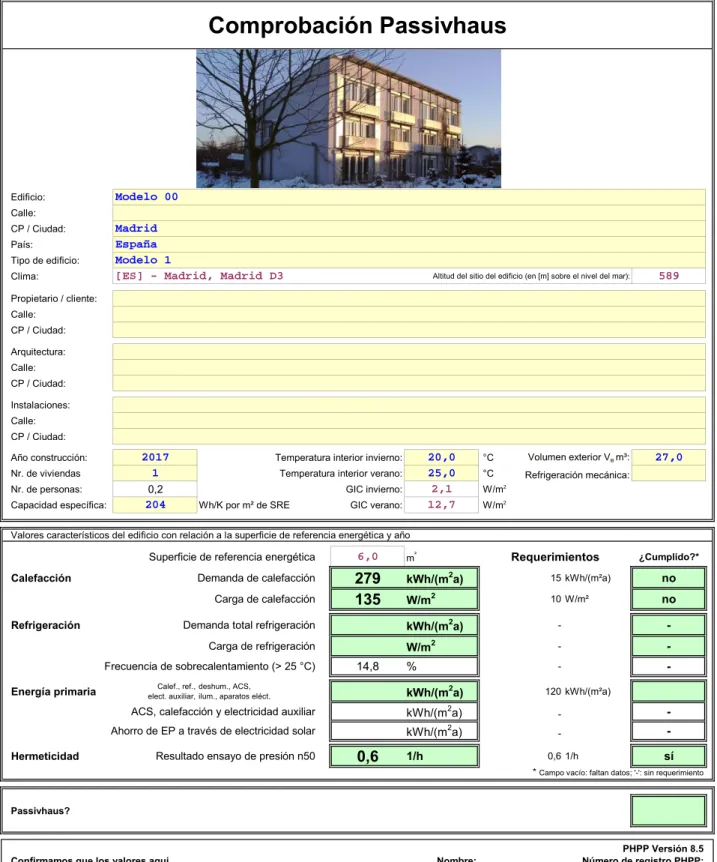717x862 pixels.
Task: Select the Año construcción value 2017
Action: (155, 457)
